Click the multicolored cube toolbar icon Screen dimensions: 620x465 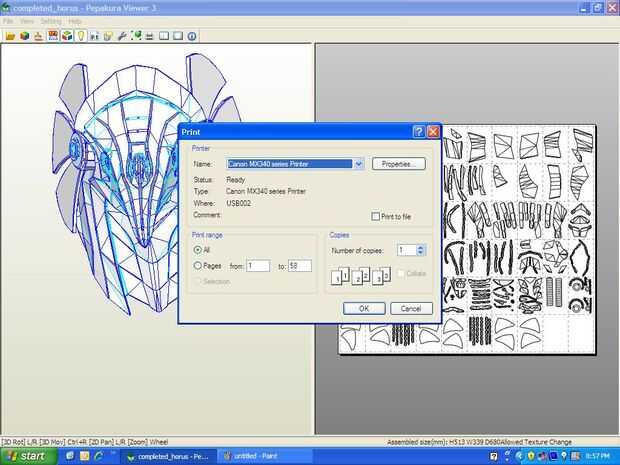point(25,36)
